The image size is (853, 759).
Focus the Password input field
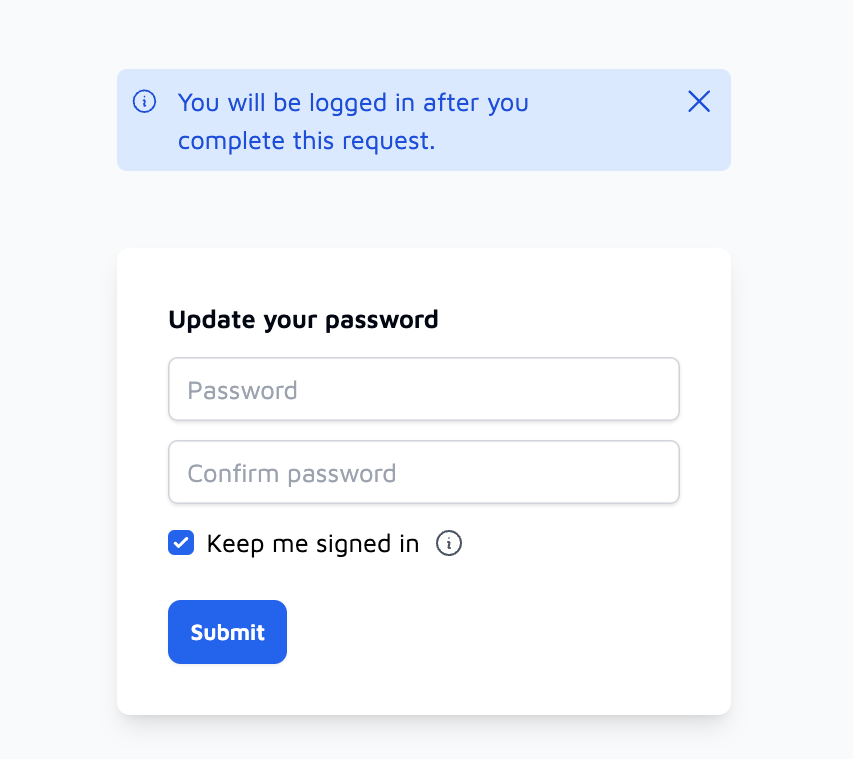point(424,389)
